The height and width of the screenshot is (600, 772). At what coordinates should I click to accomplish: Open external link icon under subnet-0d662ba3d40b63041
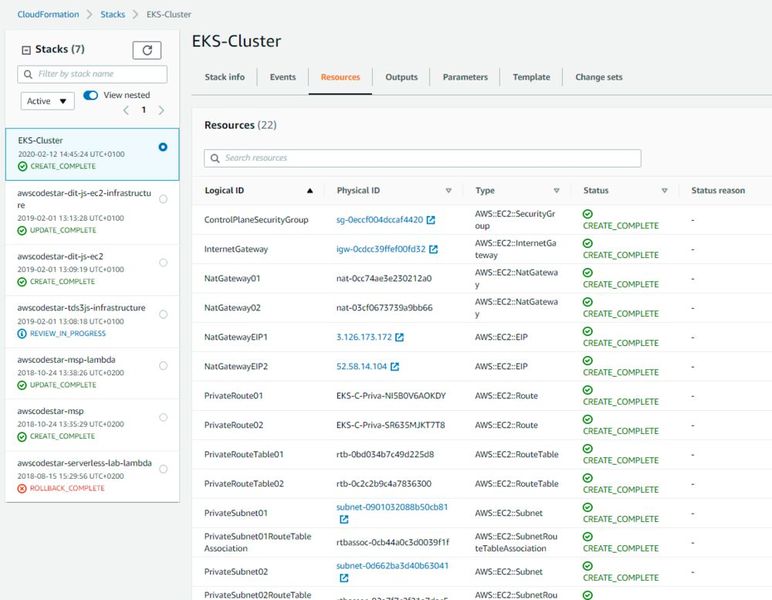344,578
